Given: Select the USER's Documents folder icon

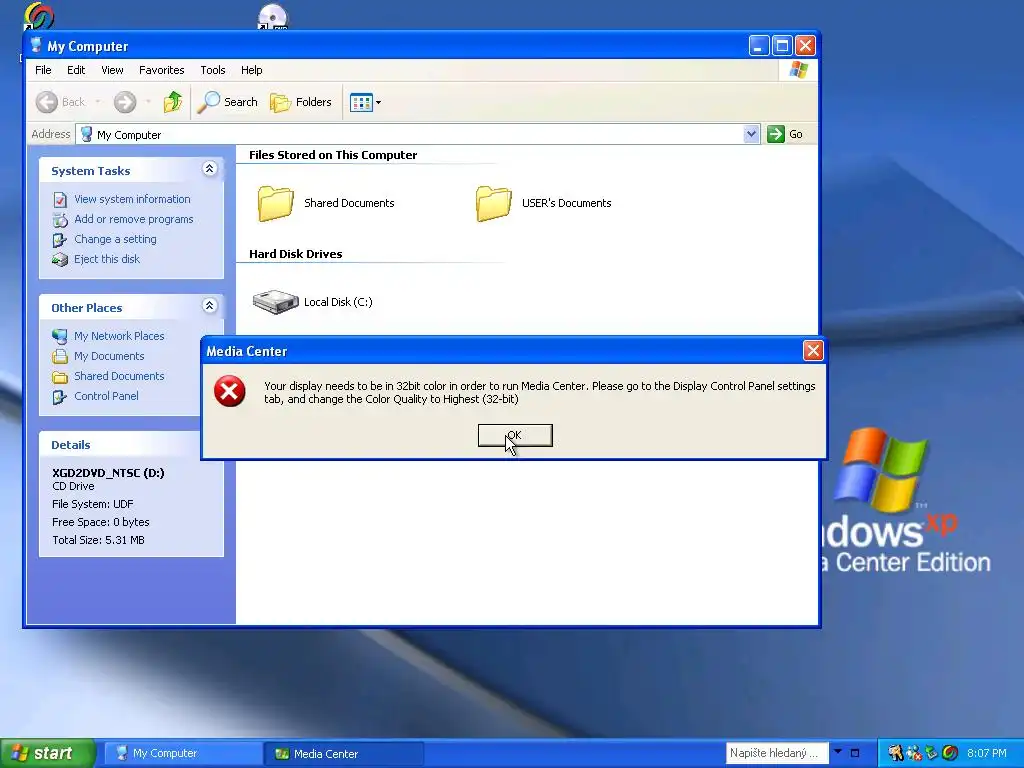Looking at the screenshot, I should click(x=493, y=203).
